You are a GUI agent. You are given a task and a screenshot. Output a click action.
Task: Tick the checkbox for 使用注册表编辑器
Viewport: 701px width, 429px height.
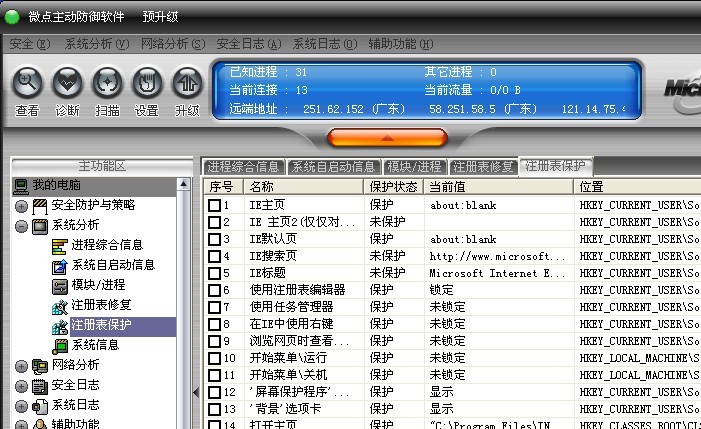[215, 290]
